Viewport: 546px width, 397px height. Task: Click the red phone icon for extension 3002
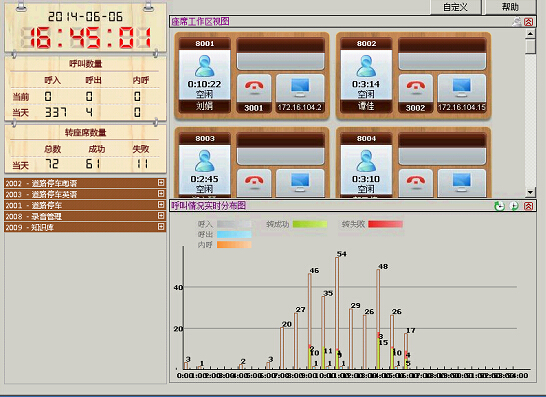pos(415,87)
